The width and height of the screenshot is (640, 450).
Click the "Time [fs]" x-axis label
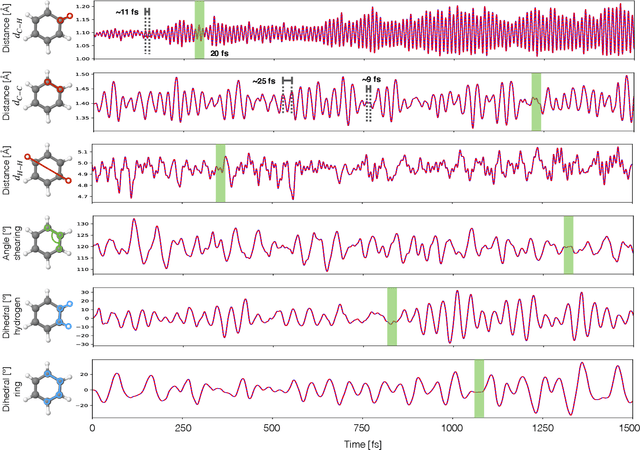click(x=362, y=441)
